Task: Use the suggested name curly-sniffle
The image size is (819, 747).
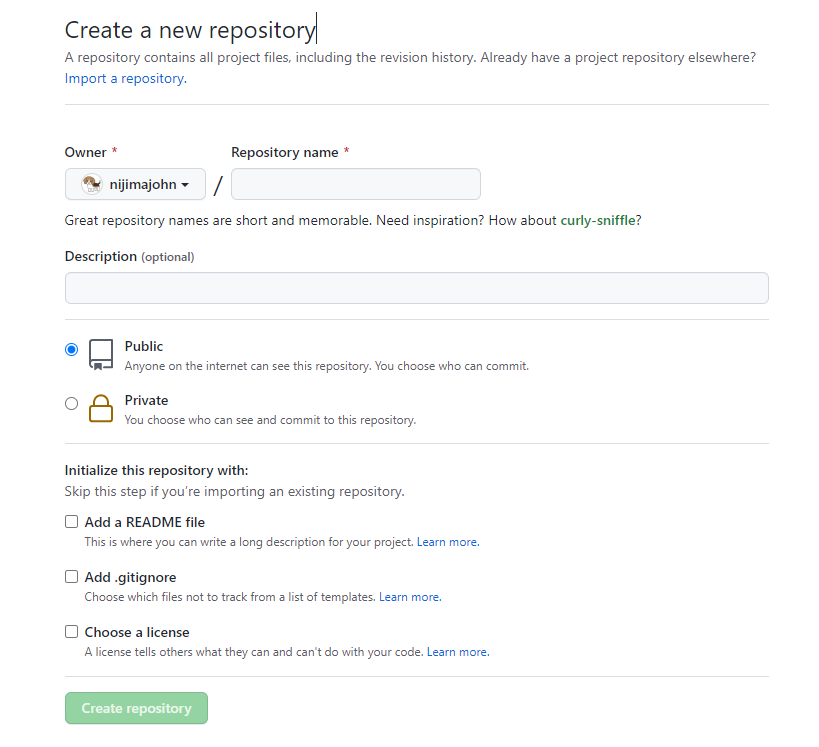Action: click(x=598, y=220)
